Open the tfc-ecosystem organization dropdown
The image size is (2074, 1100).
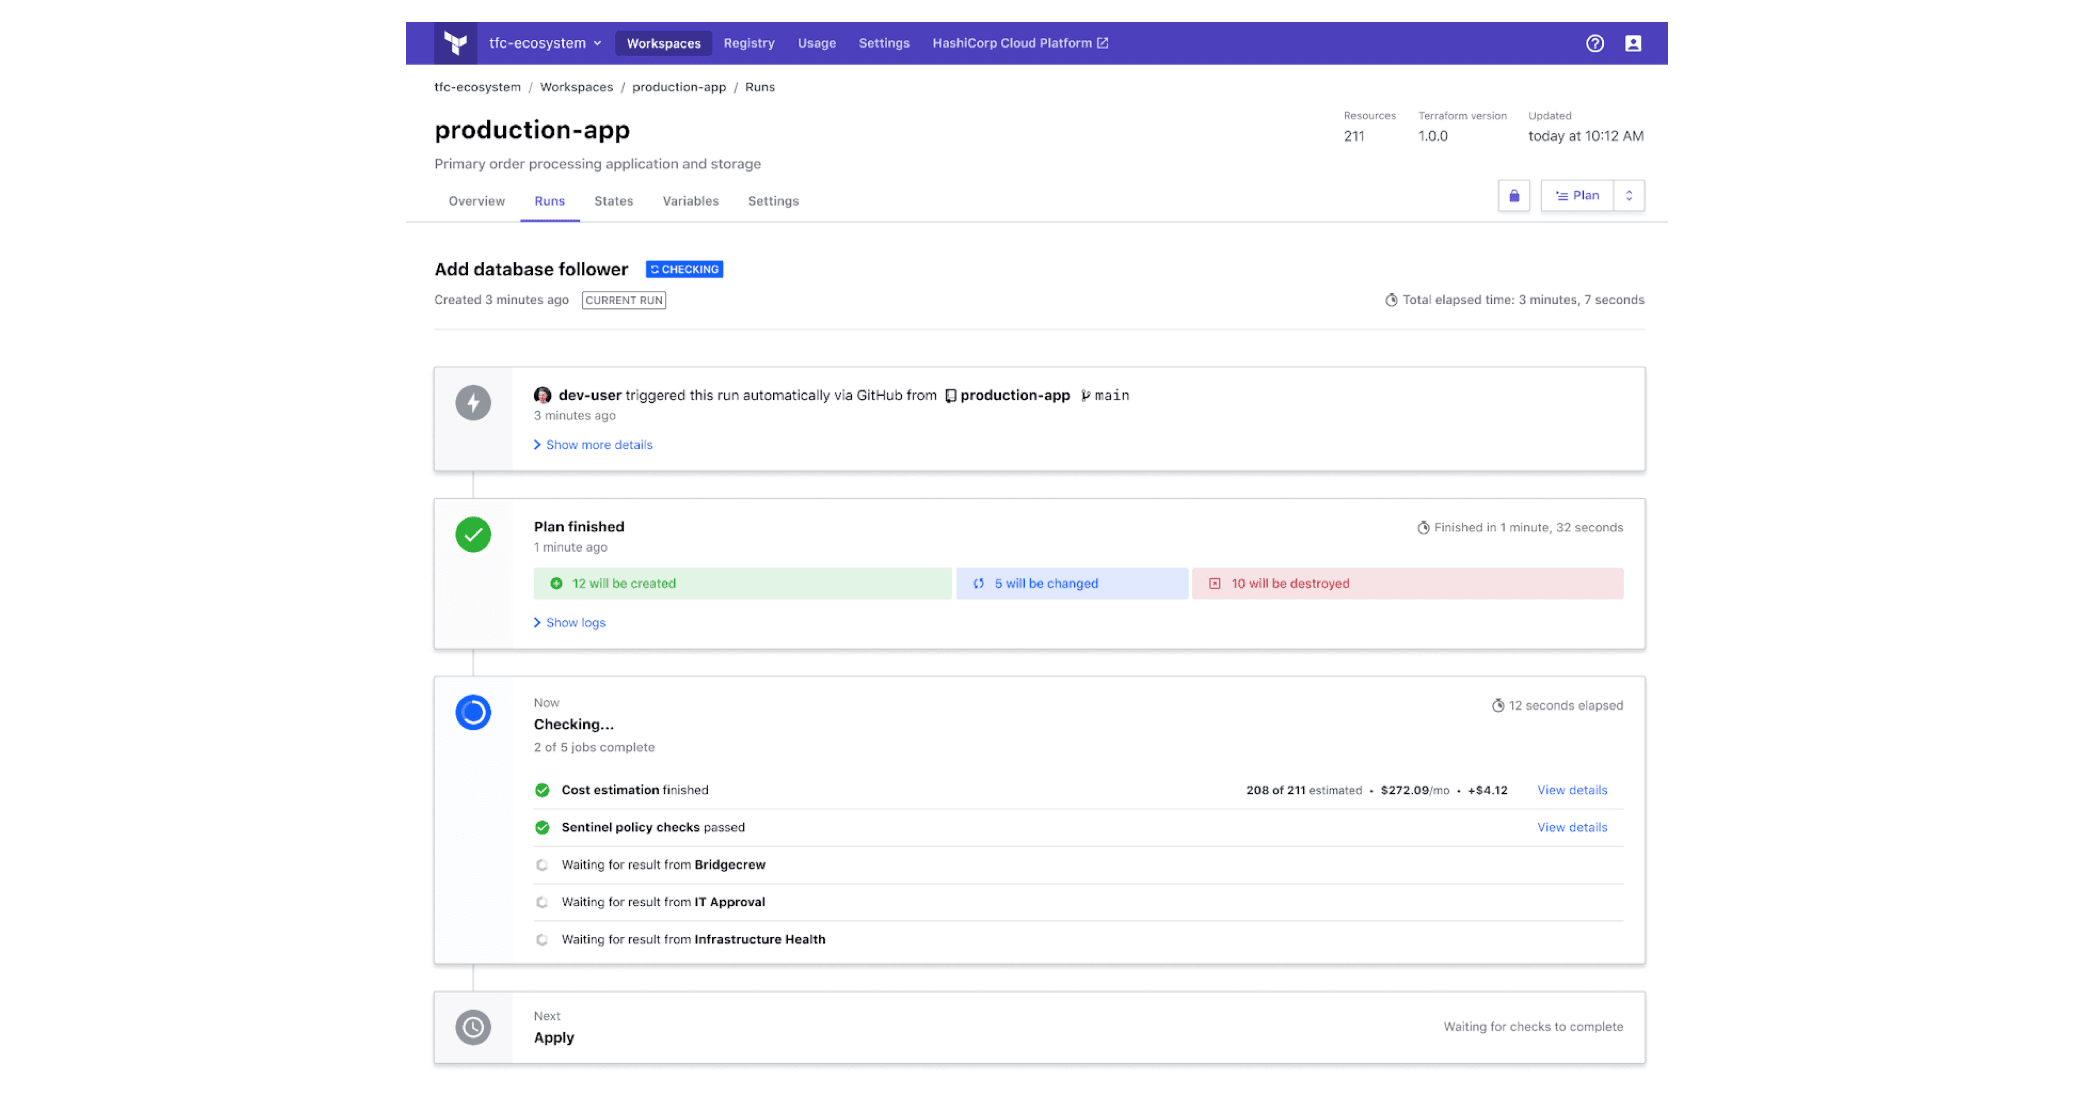click(x=543, y=43)
